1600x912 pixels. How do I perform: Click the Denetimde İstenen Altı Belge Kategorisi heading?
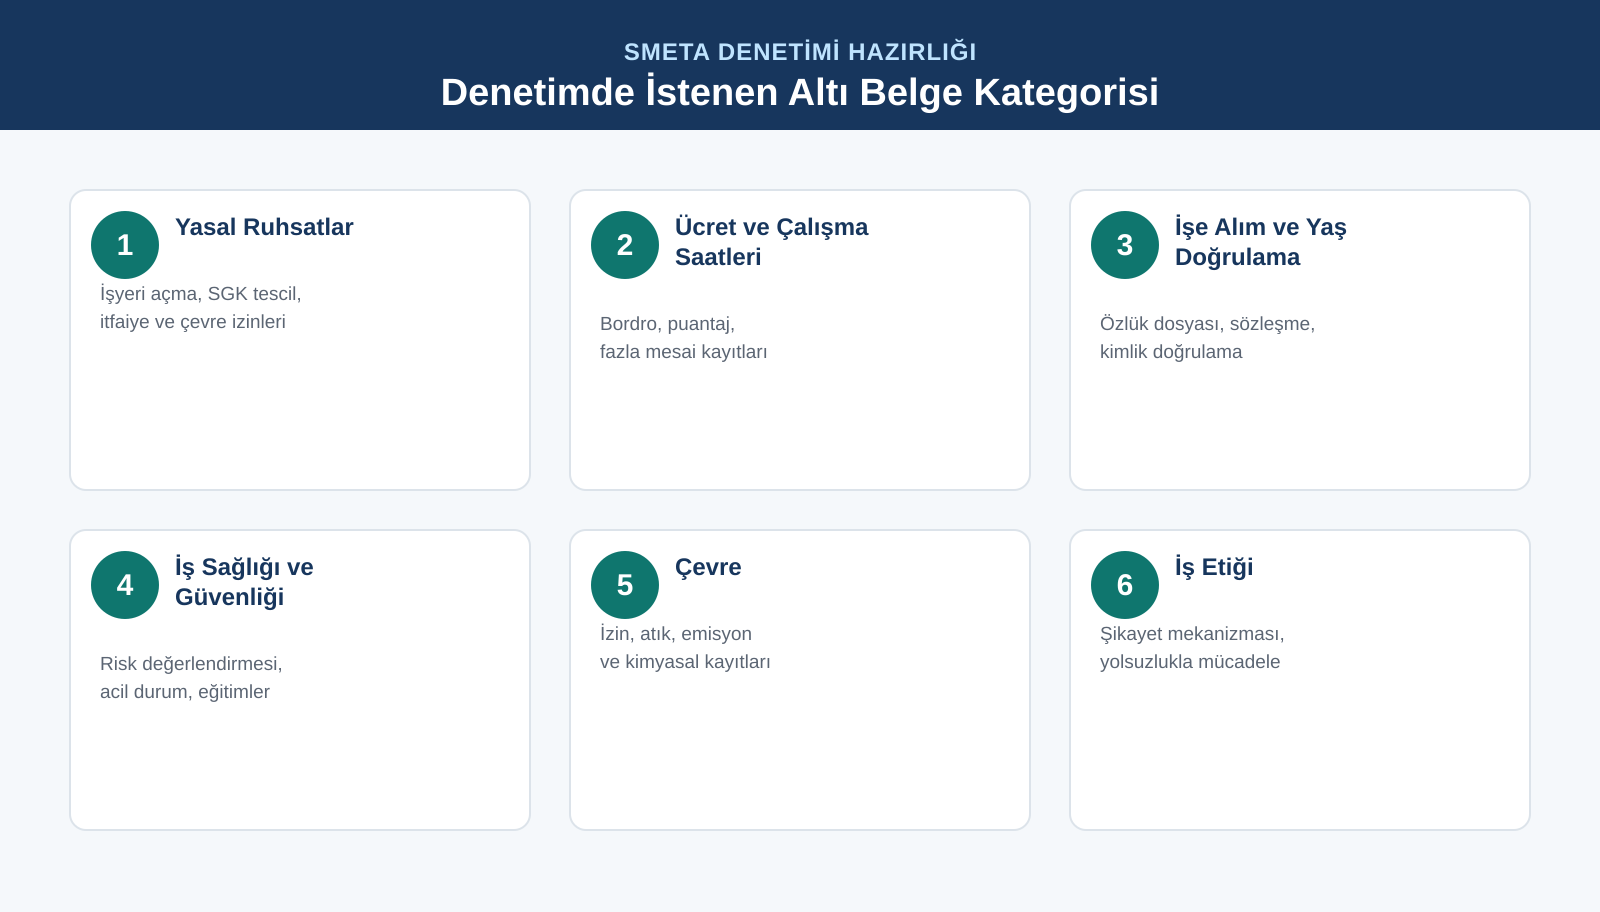click(x=800, y=92)
